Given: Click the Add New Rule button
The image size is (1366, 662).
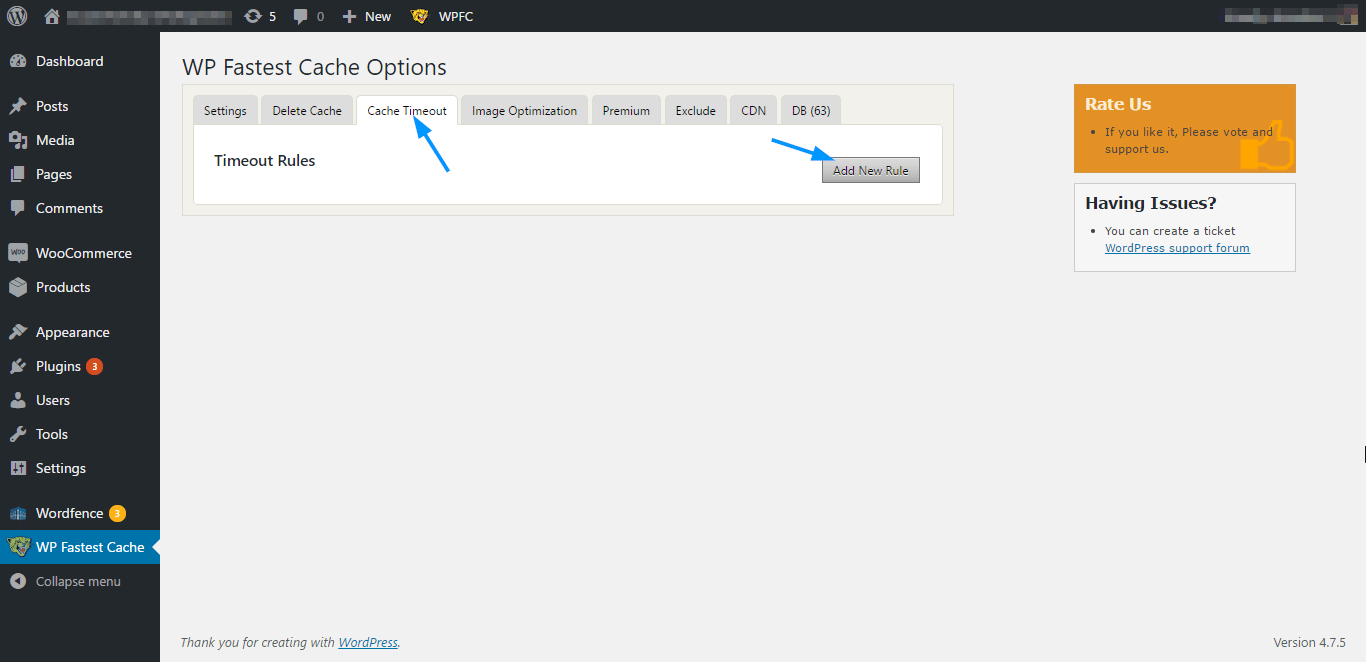Looking at the screenshot, I should [870, 170].
